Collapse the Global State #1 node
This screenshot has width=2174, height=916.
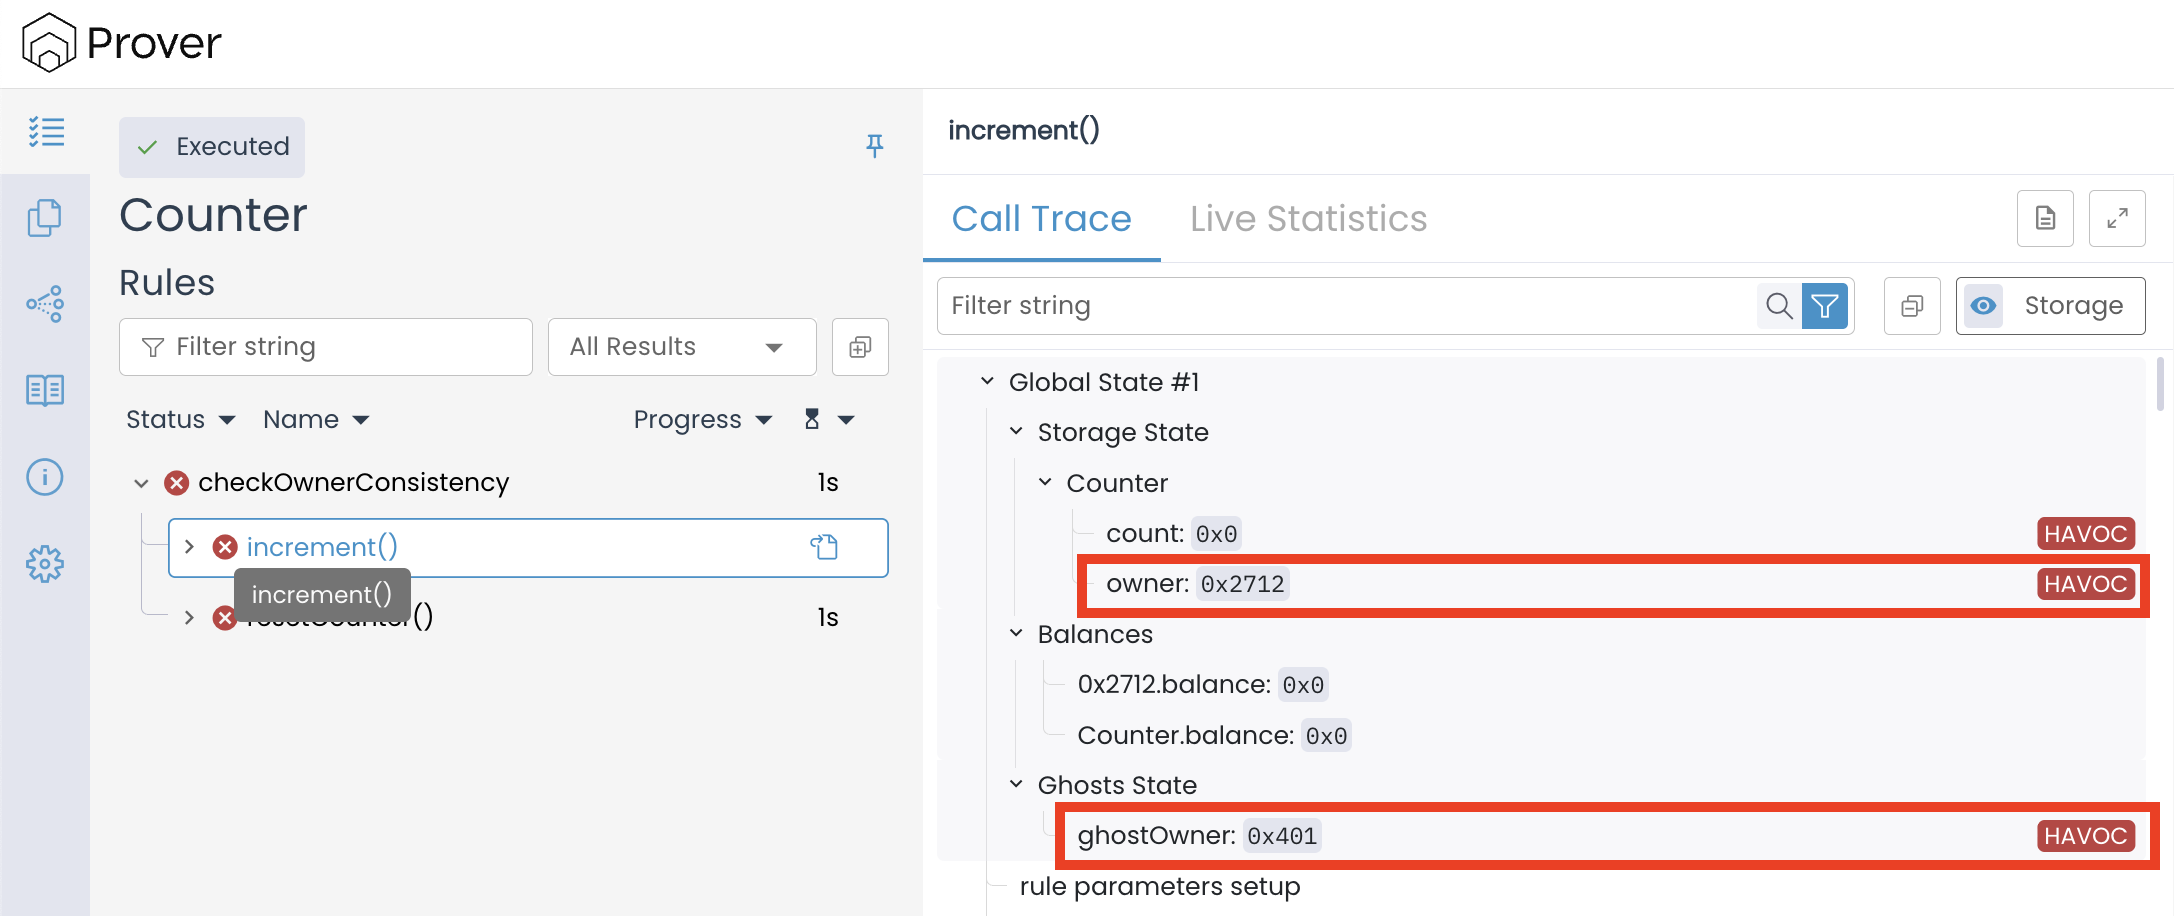[x=987, y=382]
